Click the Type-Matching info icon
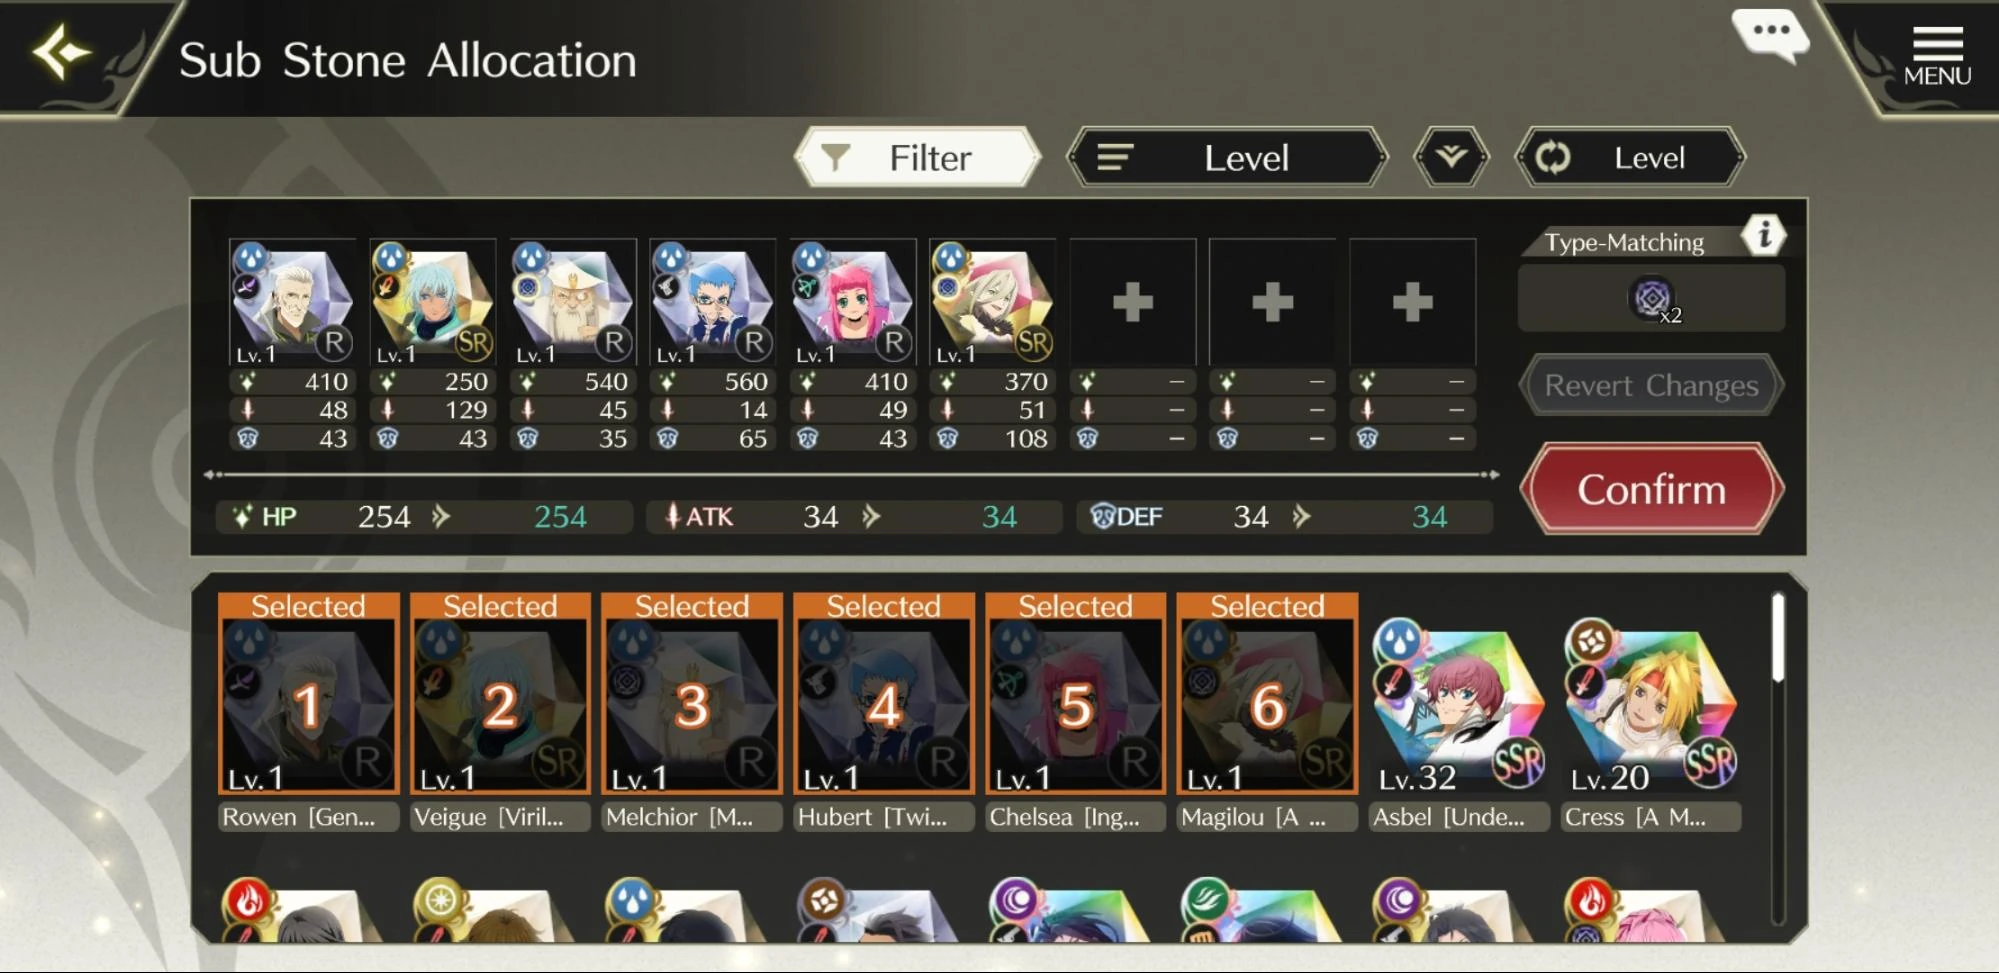 pyautogui.click(x=1763, y=235)
